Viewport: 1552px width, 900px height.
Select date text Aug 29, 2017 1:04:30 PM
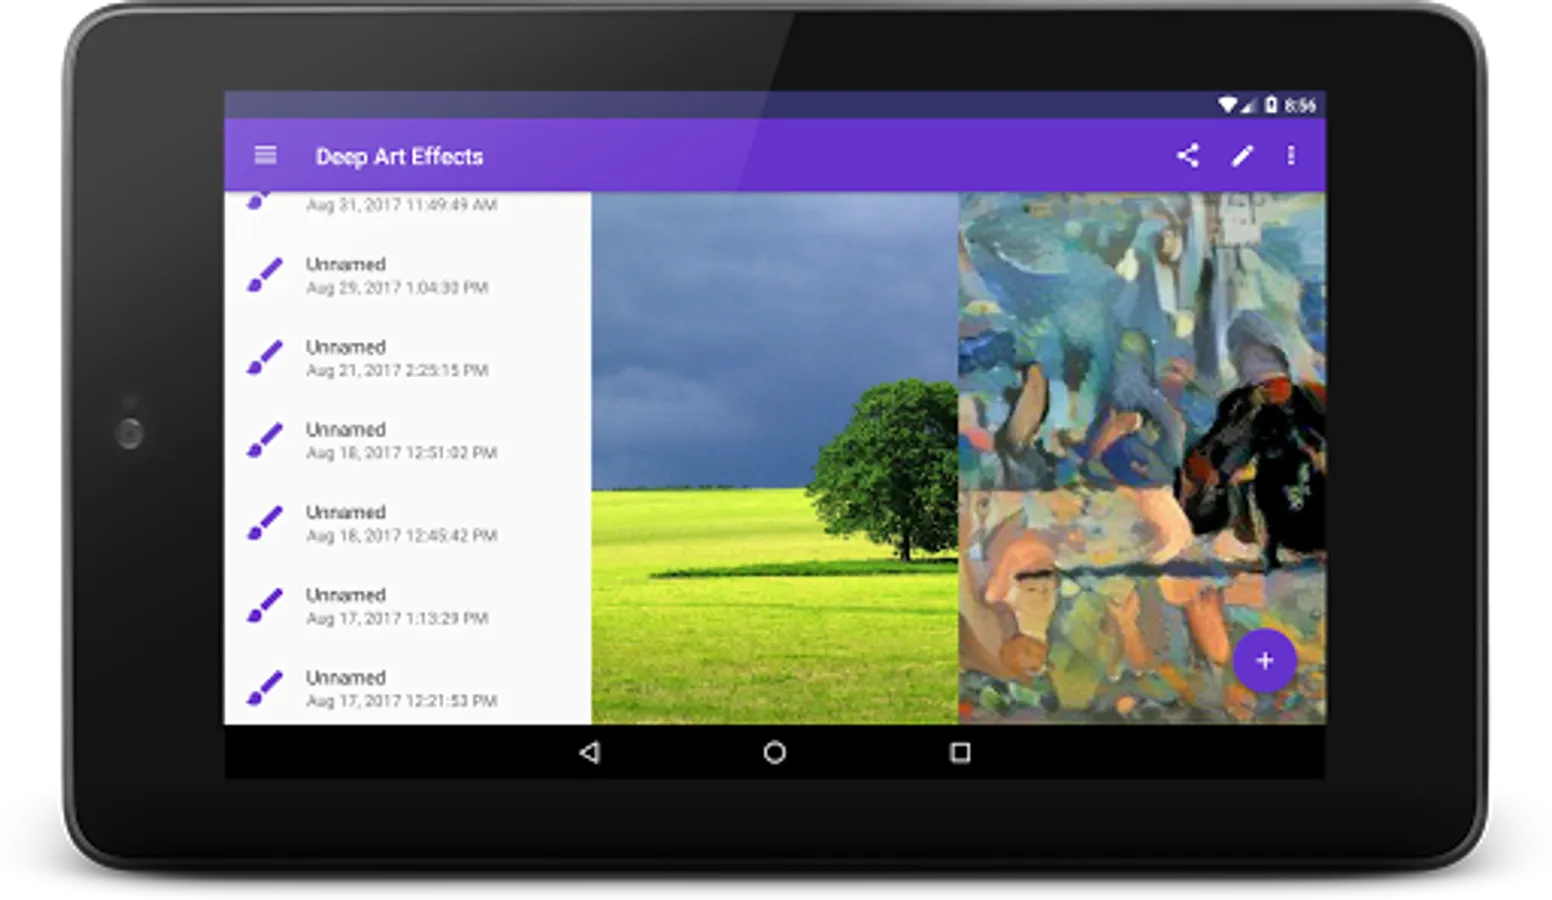[x=397, y=288]
